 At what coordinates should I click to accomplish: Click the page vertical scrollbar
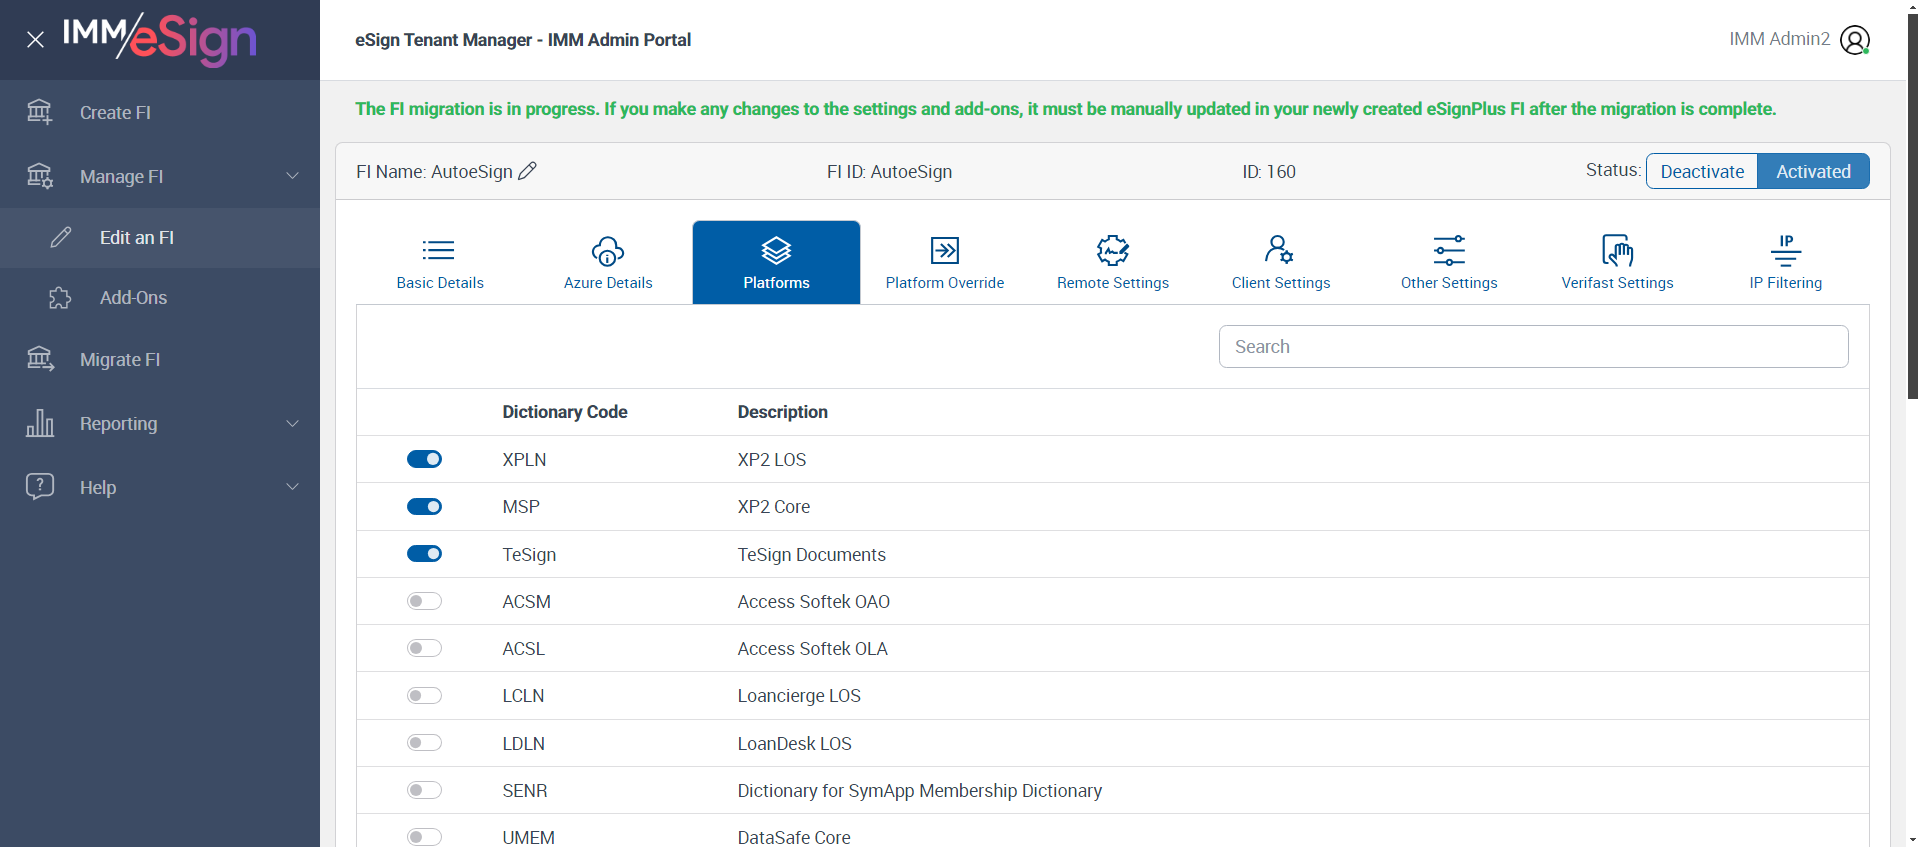1913,206
